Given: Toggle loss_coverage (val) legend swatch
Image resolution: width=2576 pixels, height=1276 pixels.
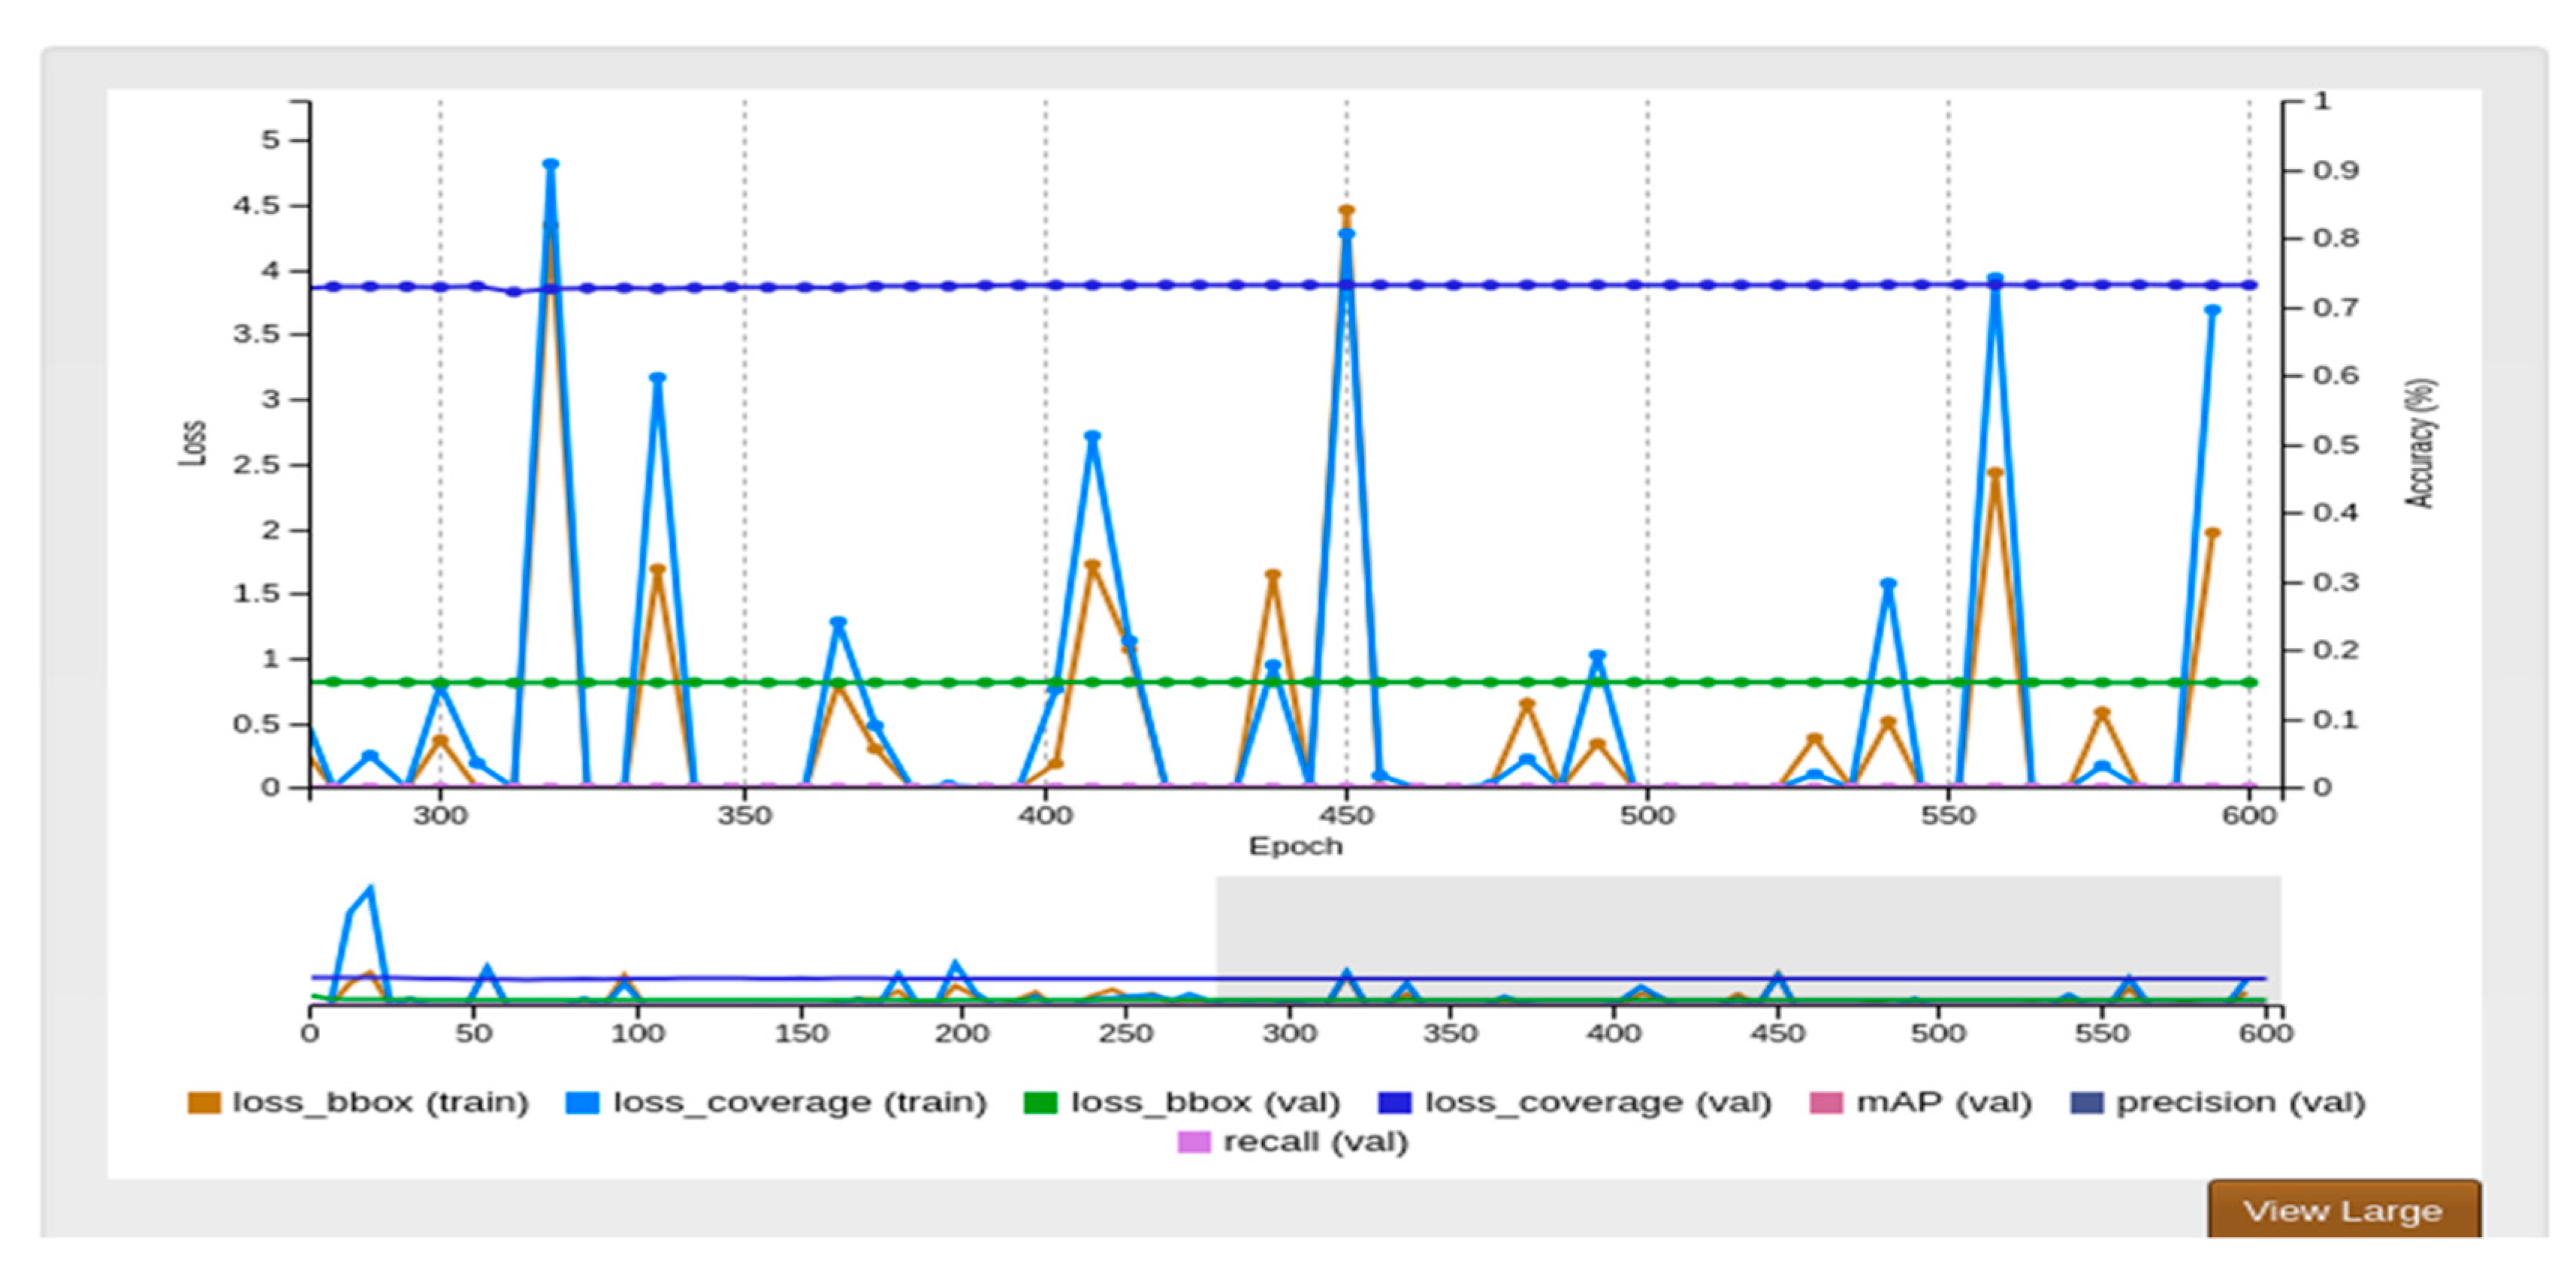Looking at the screenshot, I should click(x=1394, y=1102).
